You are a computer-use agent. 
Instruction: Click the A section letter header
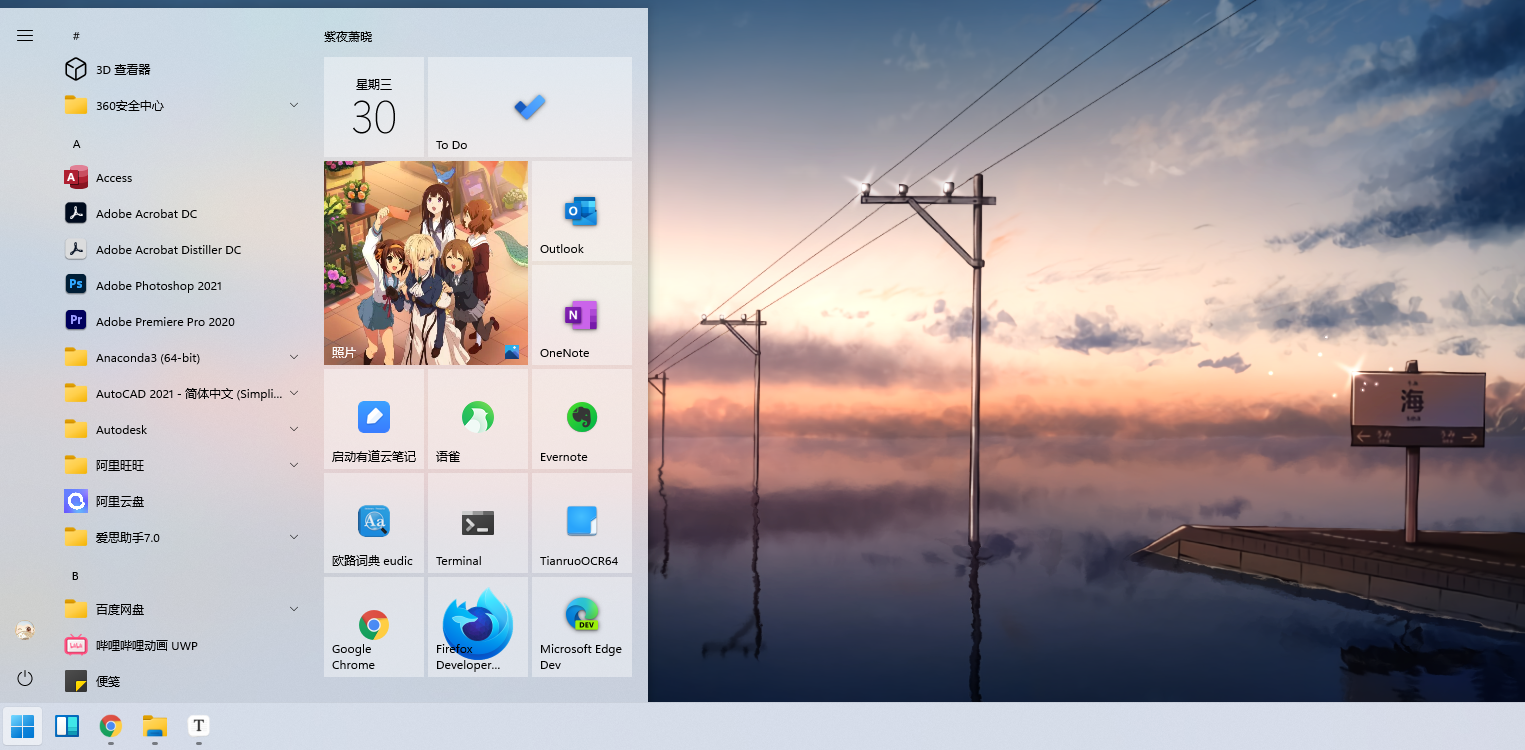[76, 144]
